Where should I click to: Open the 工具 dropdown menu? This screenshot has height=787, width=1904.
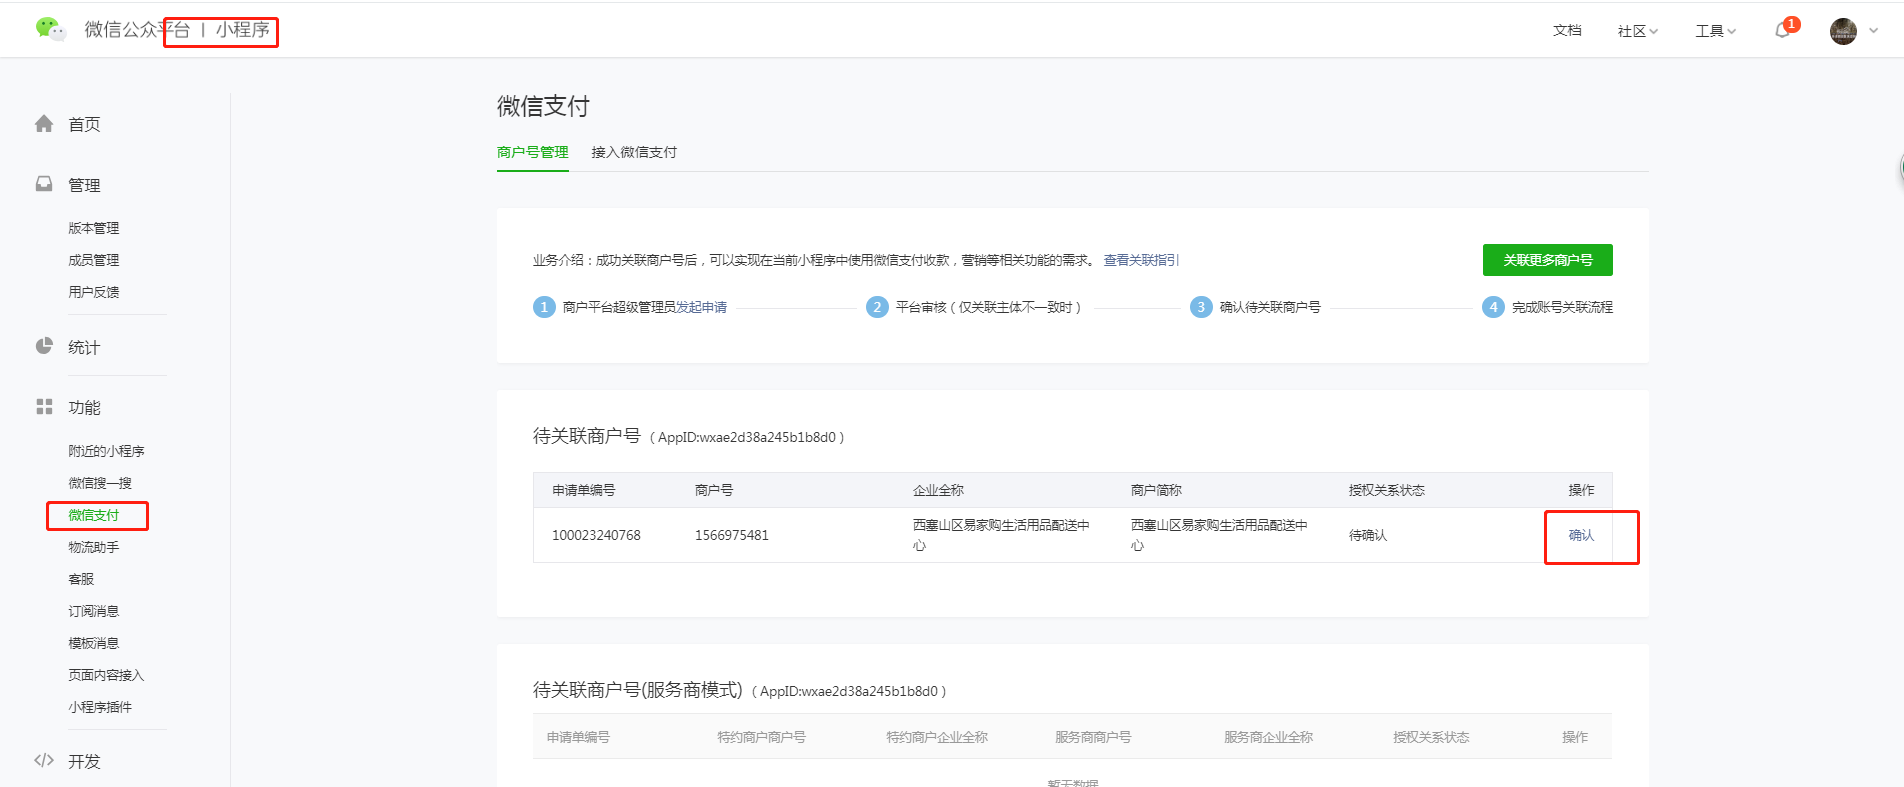click(1715, 31)
